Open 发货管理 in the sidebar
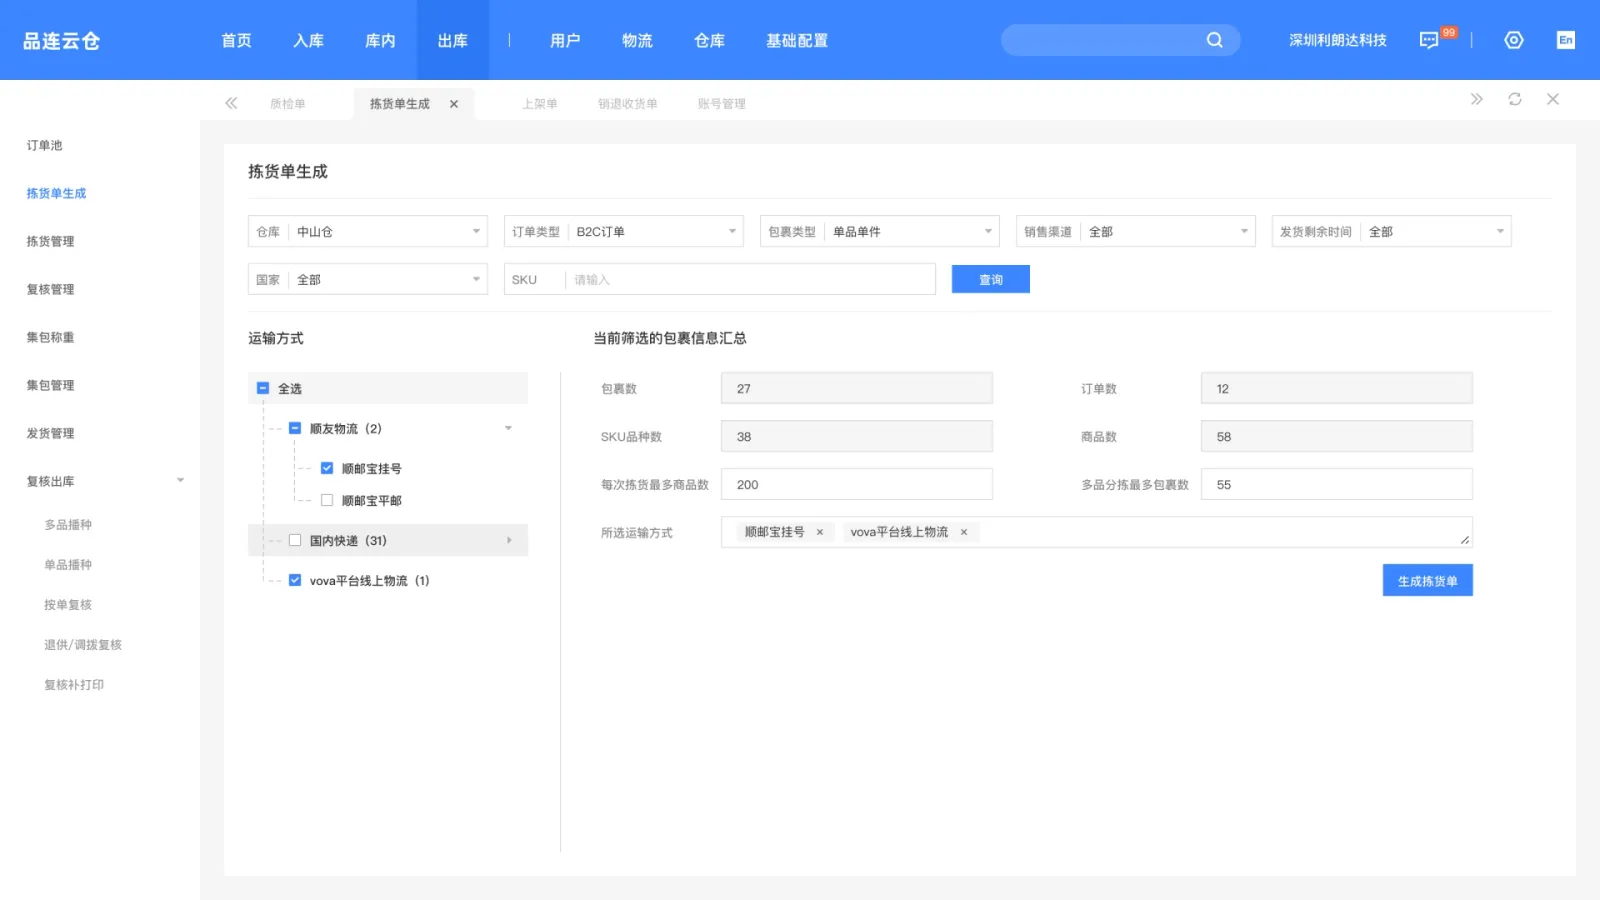The height and width of the screenshot is (900, 1600). pyautogui.click(x=51, y=433)
